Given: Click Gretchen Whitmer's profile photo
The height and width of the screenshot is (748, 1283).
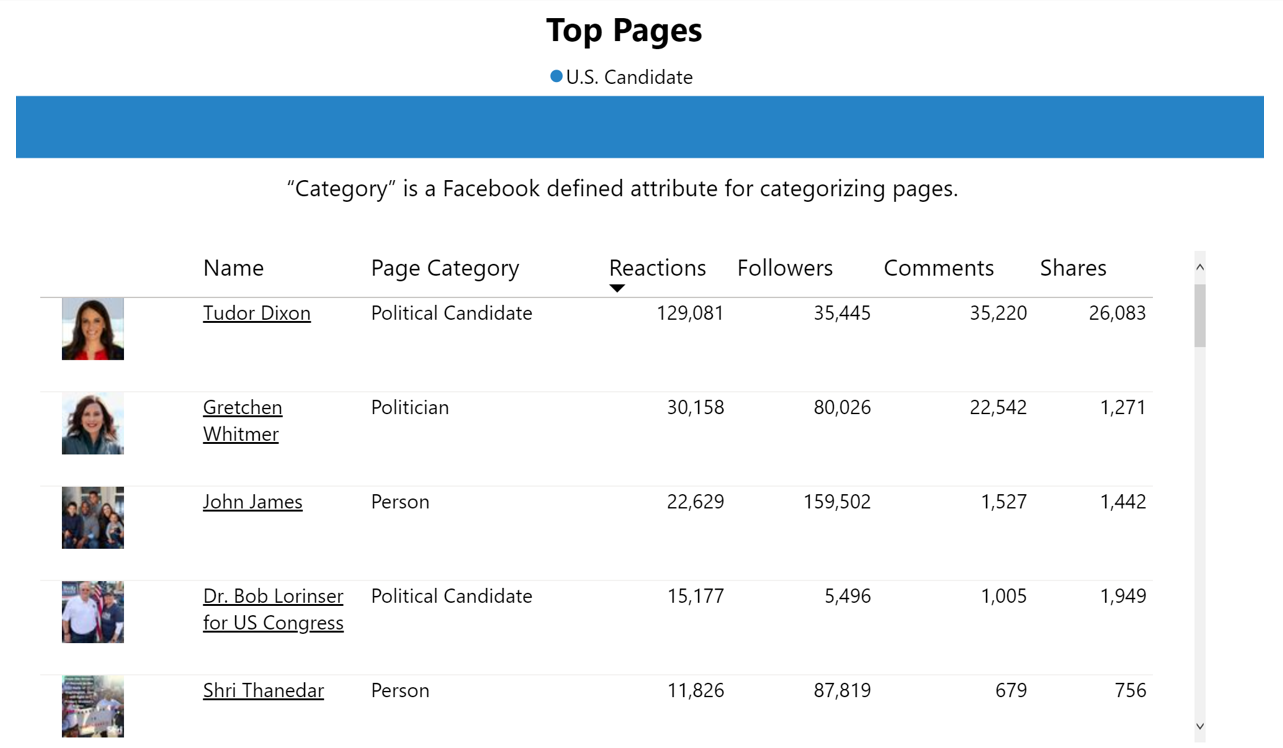Looking at the screenshot, I should point(93,423).
